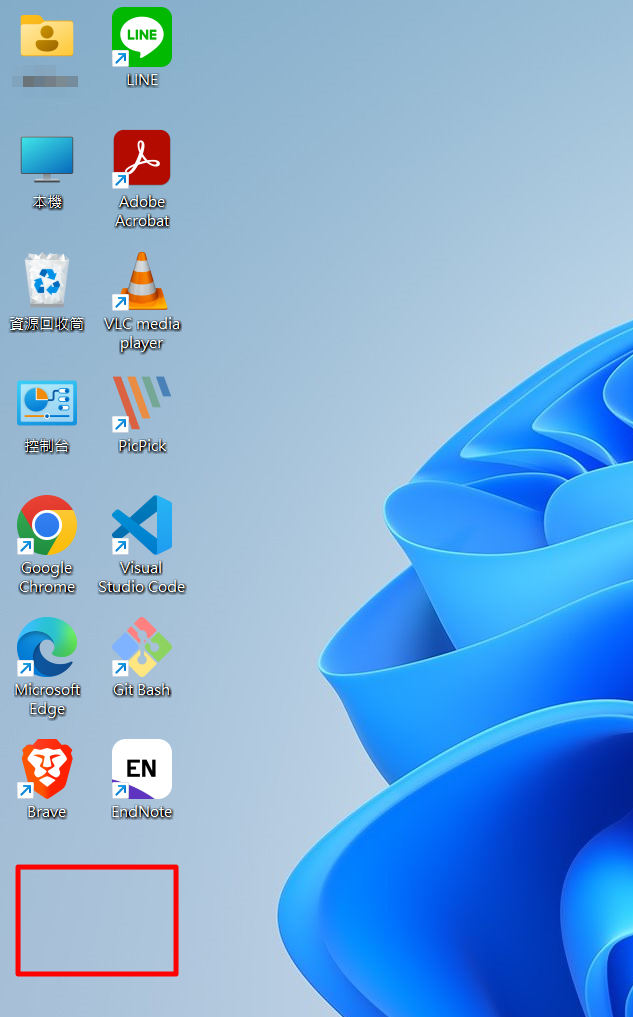The image size is (633, 1017).
Task: Launch the LINE desktop shortcut
Action: [142, 37]
